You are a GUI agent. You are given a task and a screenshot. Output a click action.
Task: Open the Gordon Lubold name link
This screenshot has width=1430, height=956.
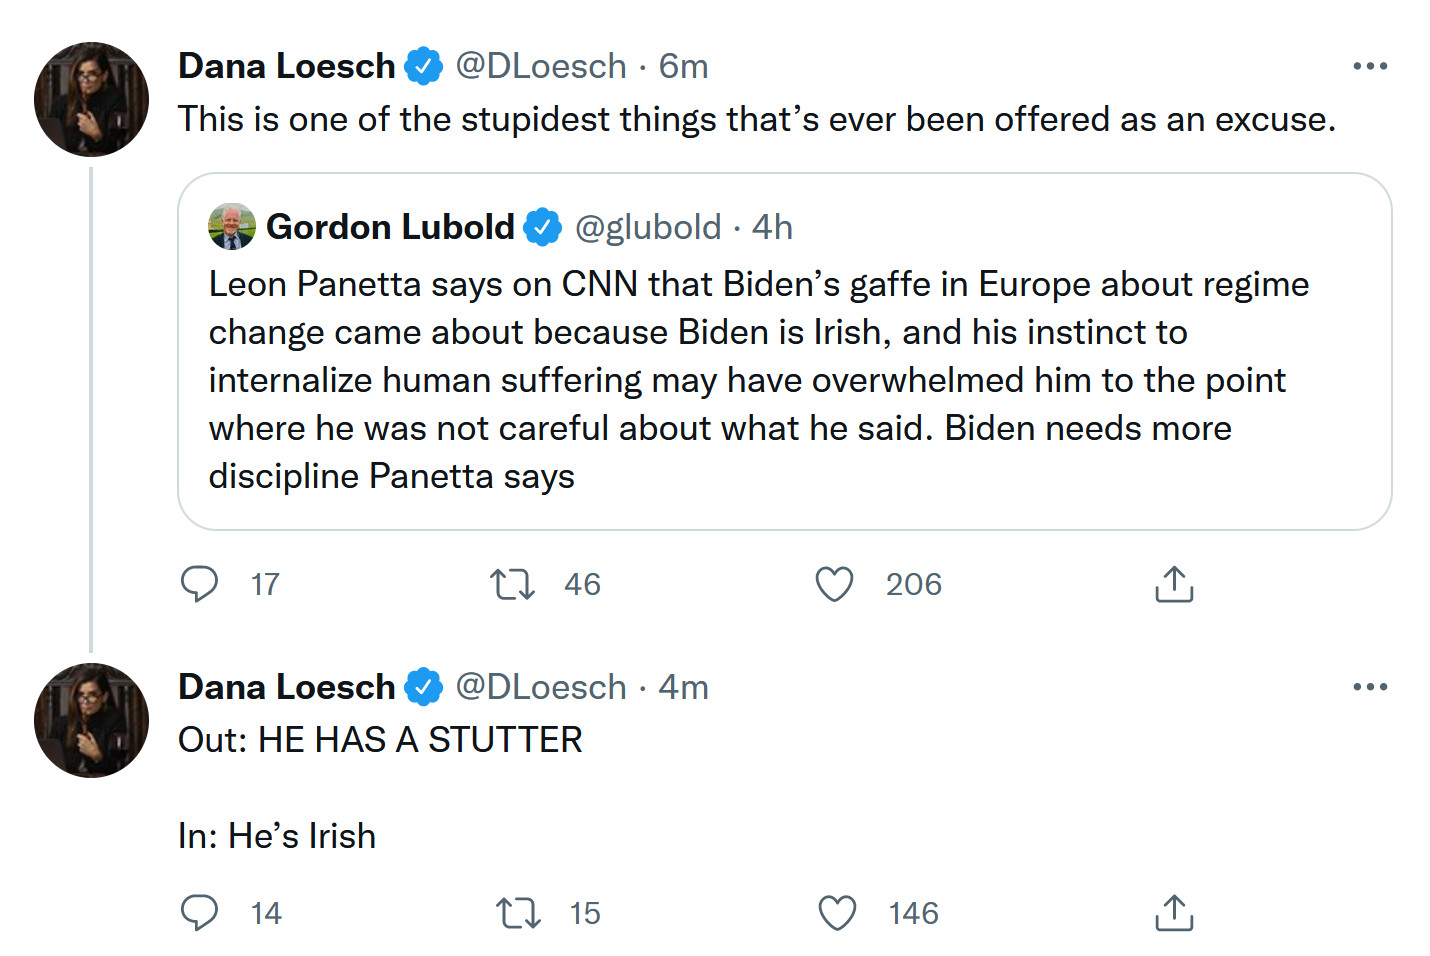(389, 227)
